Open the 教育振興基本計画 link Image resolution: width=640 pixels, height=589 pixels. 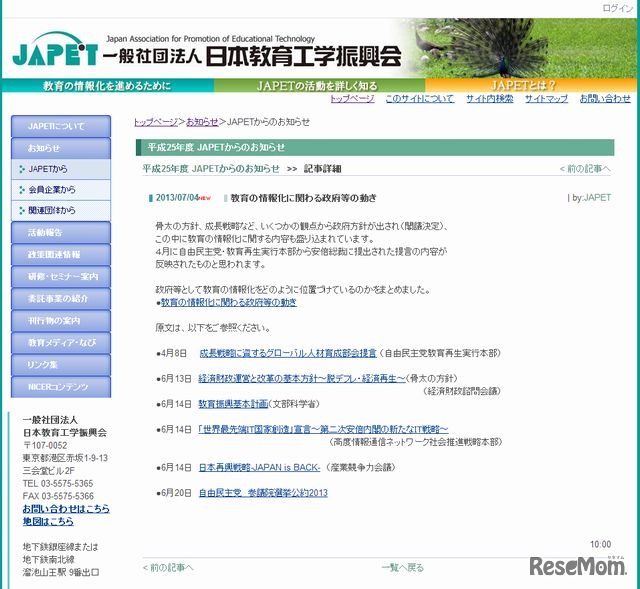click(x=233, y=404)
